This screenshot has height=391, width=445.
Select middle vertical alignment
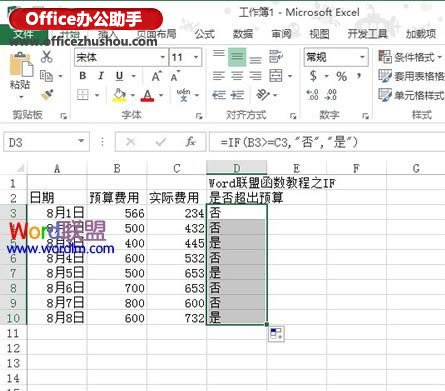[237, 57]
